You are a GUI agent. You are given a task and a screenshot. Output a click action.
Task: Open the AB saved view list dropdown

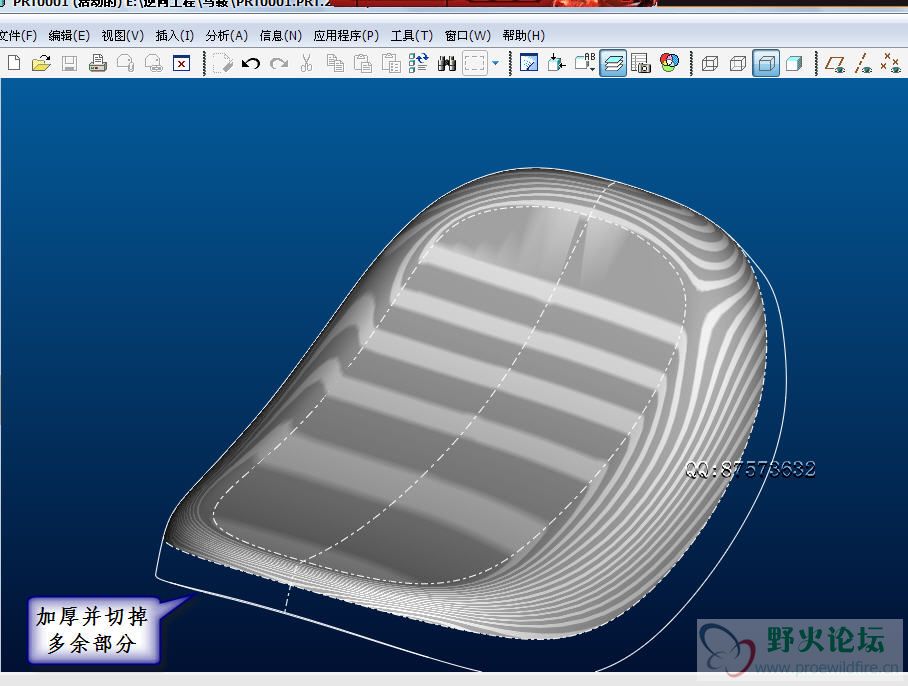click(x=585, y=63)
